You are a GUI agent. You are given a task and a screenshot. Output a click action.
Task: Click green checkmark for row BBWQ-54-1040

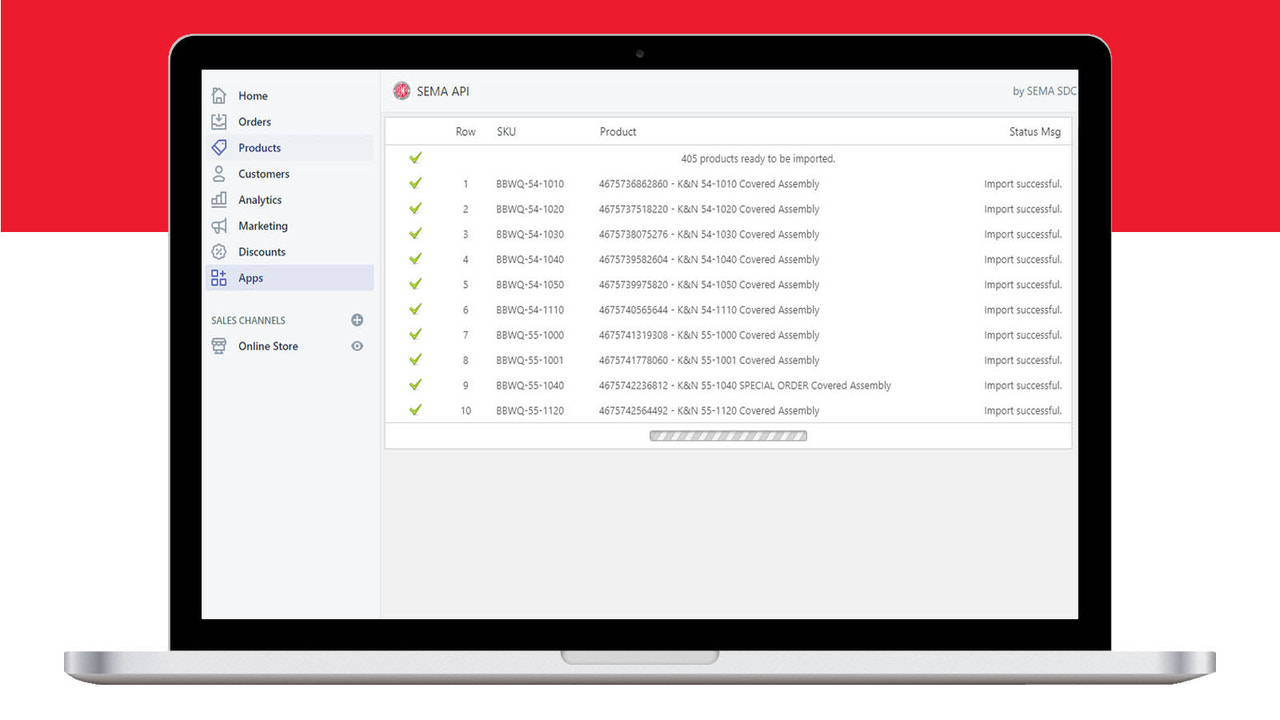[x=415, y=258]
